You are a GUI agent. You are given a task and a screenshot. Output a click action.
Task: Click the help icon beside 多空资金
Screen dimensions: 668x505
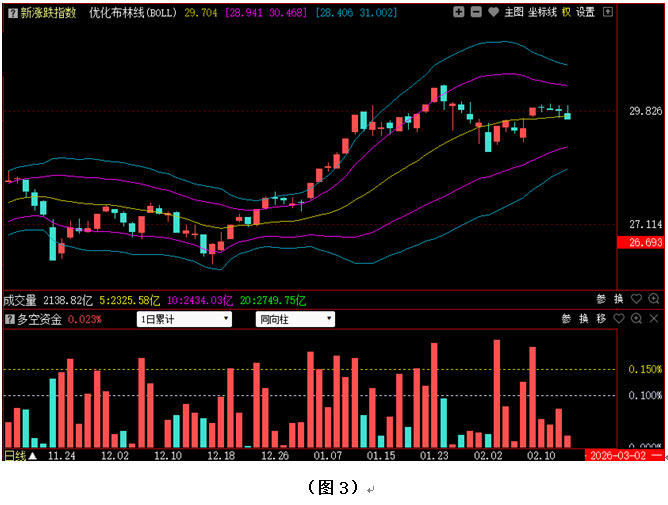point(11,320)
